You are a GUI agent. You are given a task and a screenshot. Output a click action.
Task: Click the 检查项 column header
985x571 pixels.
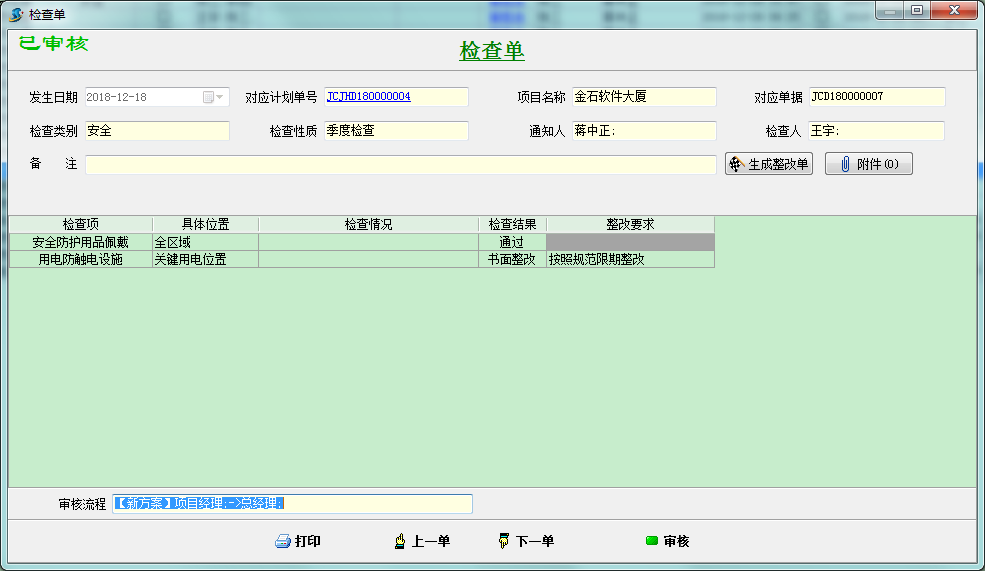click(81, 224)
